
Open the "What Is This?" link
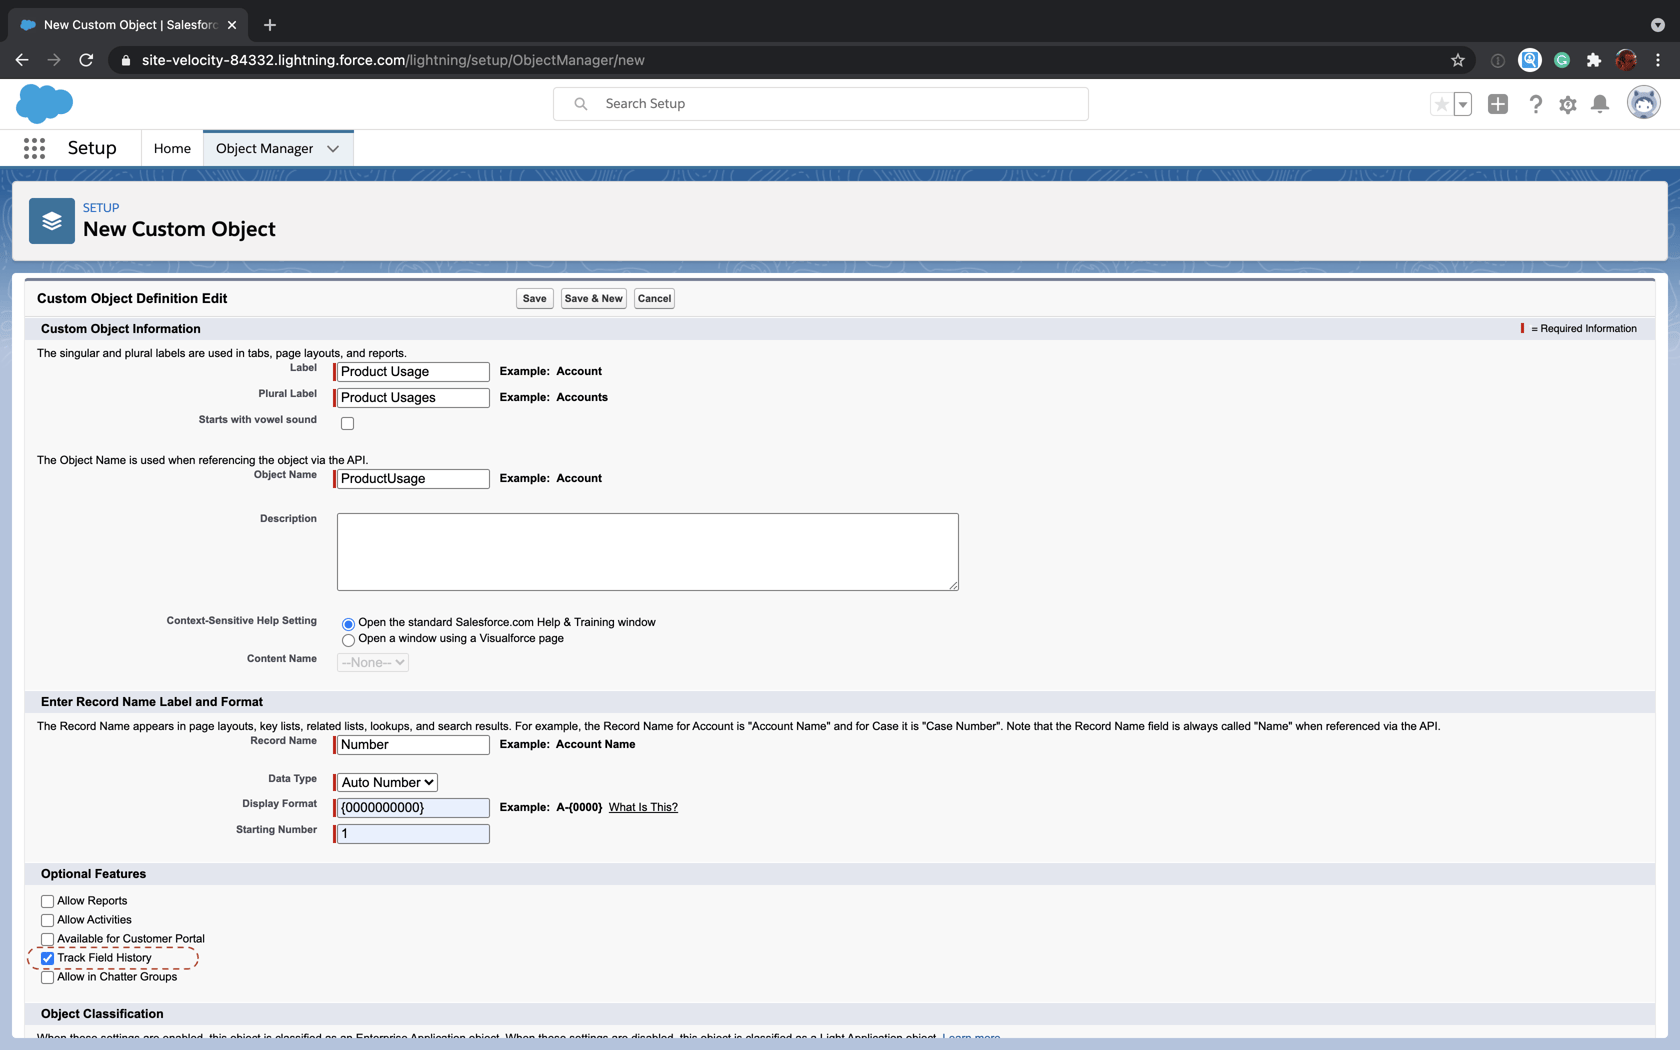[x=643, y=807]
